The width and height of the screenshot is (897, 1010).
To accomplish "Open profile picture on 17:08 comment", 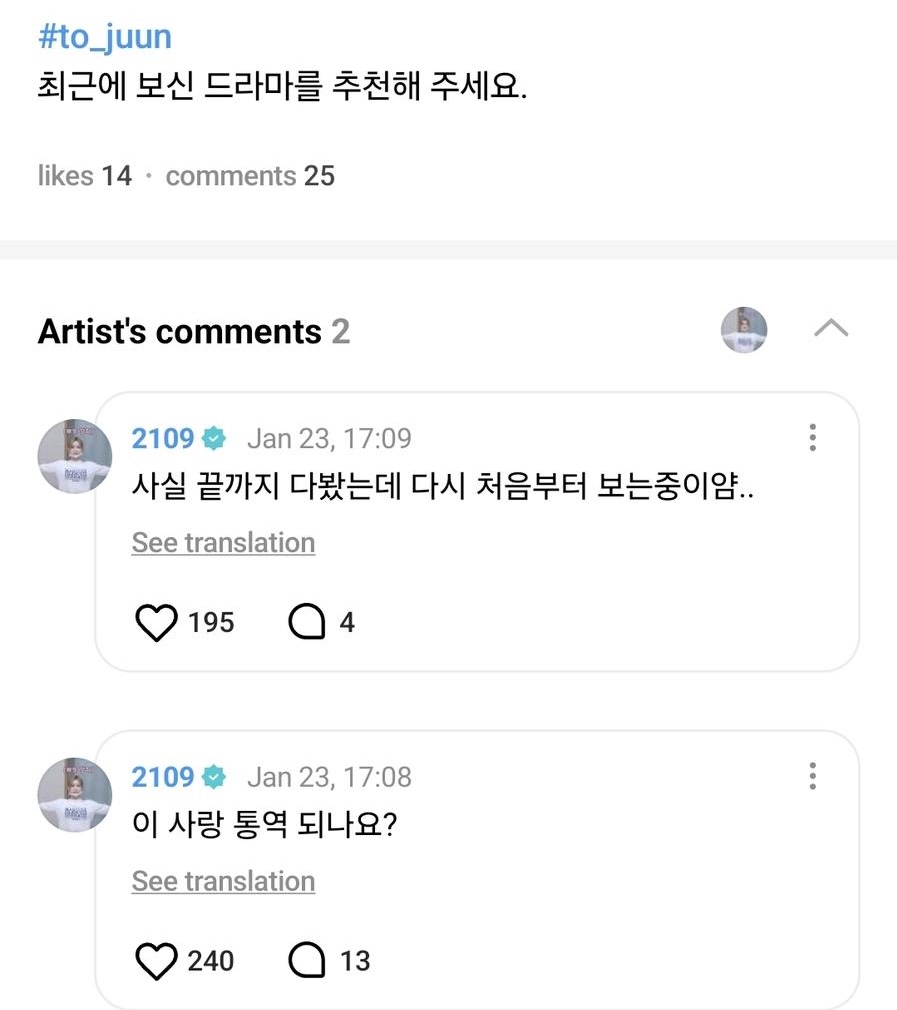I will pyautogui.click(x=75, y=794).
